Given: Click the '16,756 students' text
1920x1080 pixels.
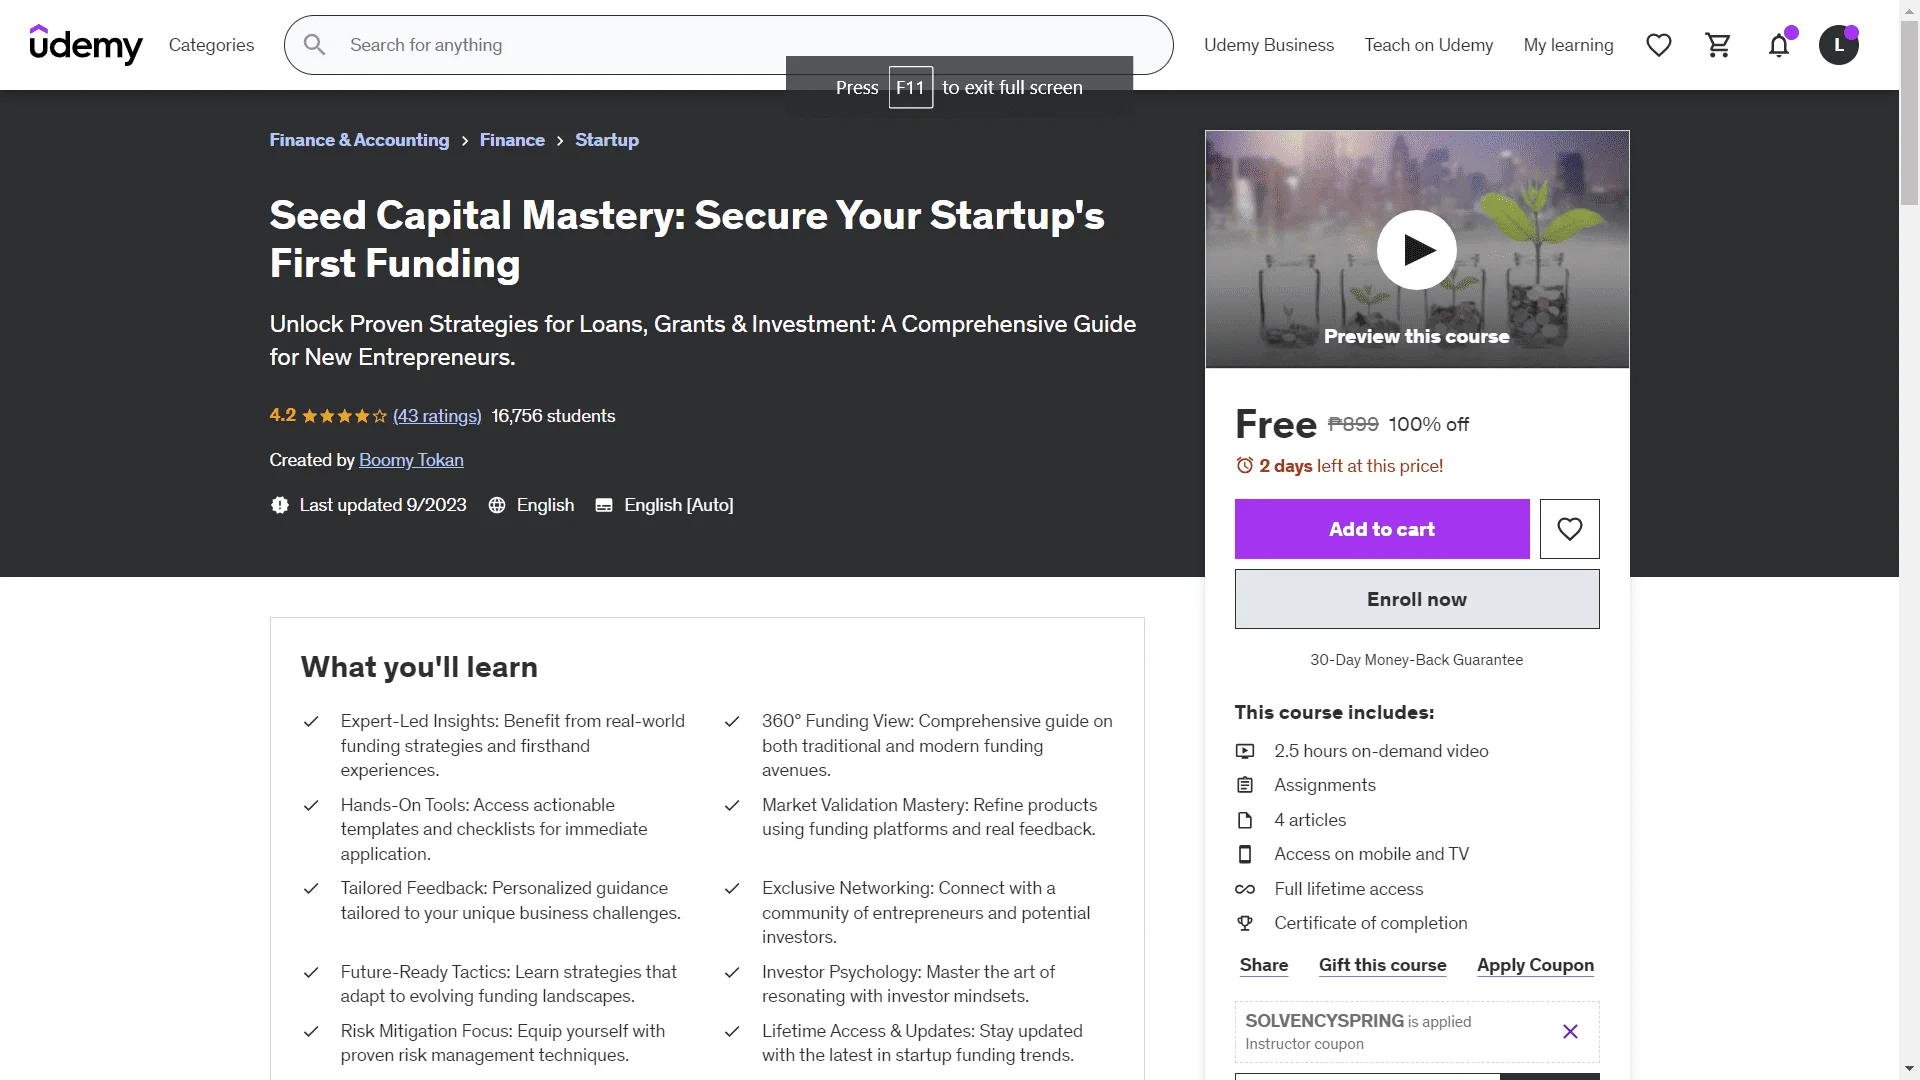Looking at the screenshot, I should click(553, 416).
